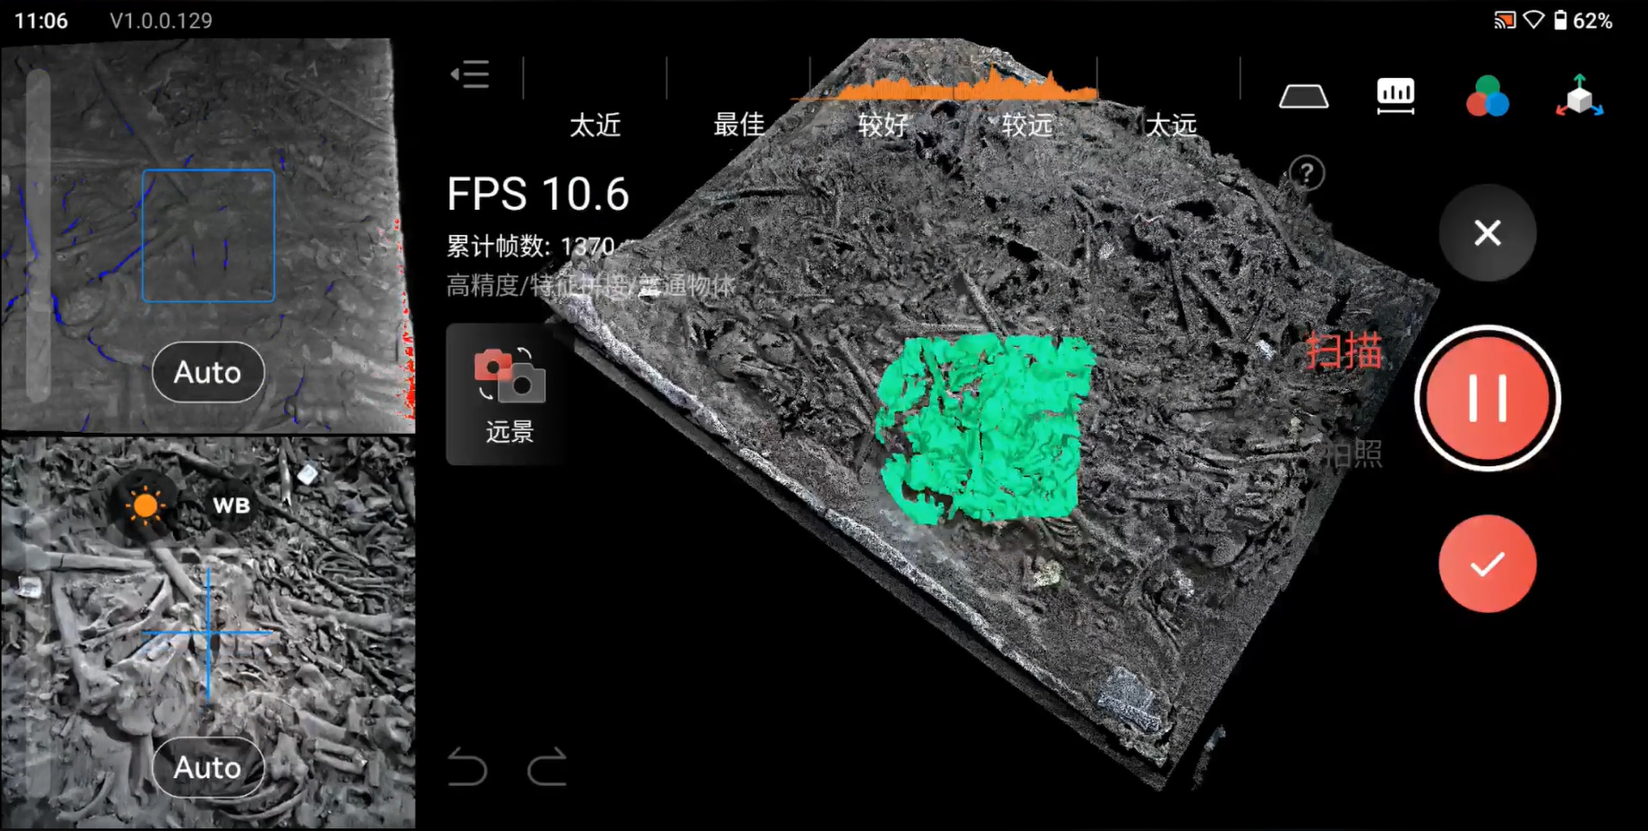Open the distance histogram ruler icon
1648x831 pixels.
click(x=1395, y=96)
